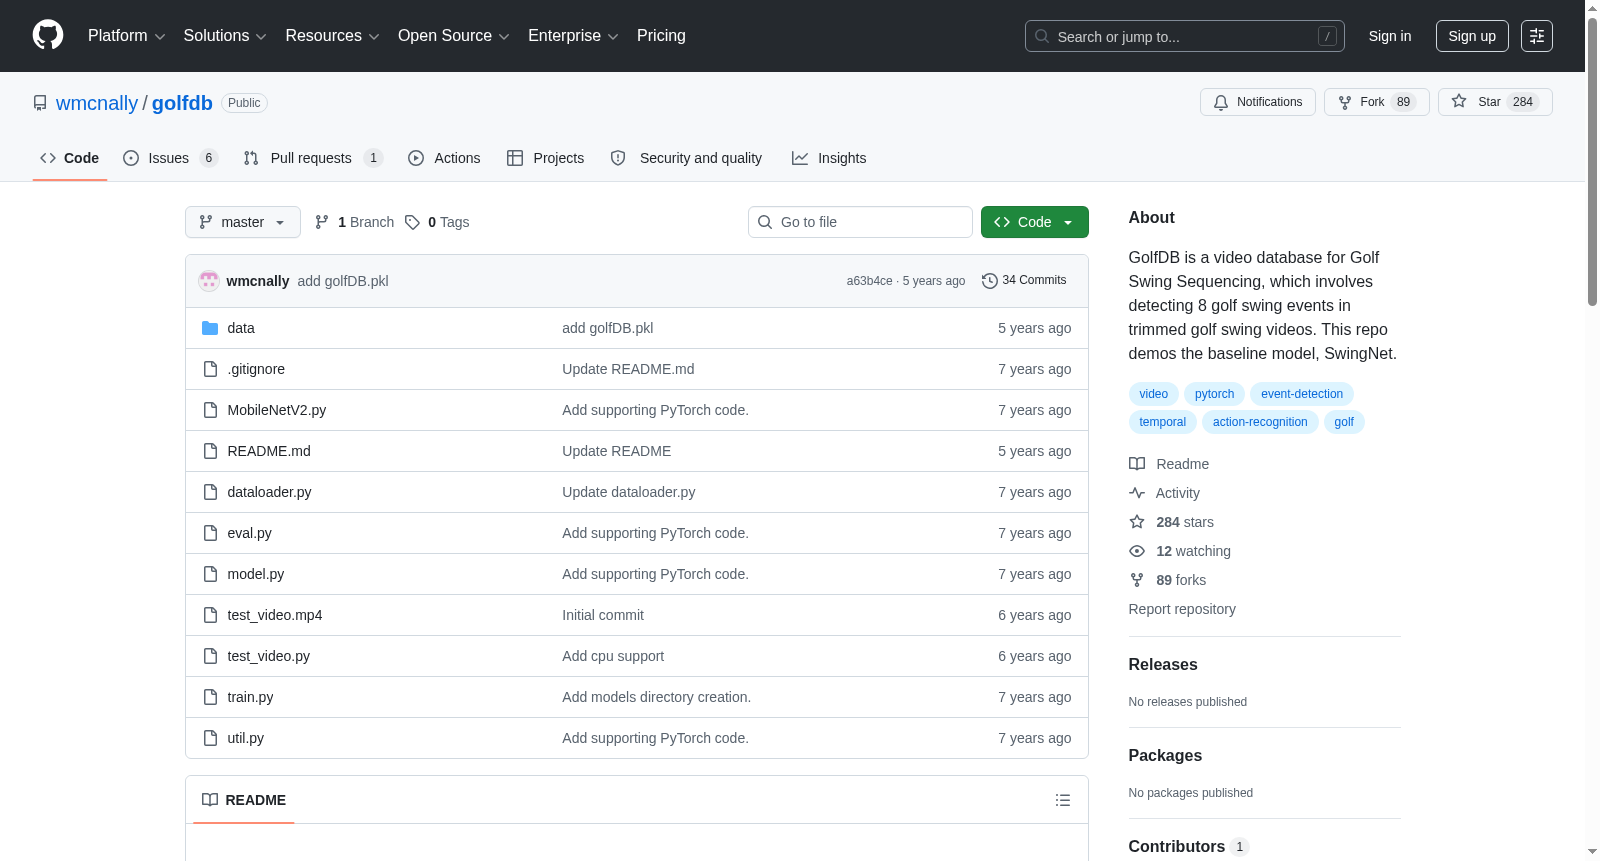This screenshot has width=1600, height=861.
Task: Open the Pricing page link
Action: pos(661,36)
